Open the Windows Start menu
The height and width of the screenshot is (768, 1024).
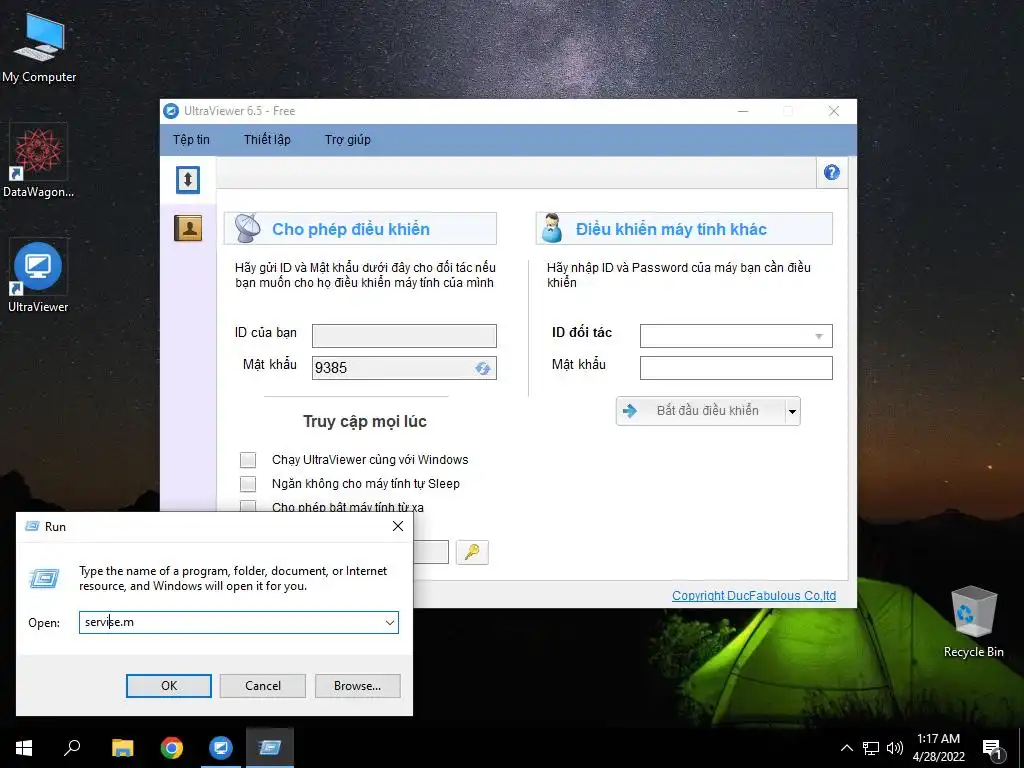[x=24, y=748]
